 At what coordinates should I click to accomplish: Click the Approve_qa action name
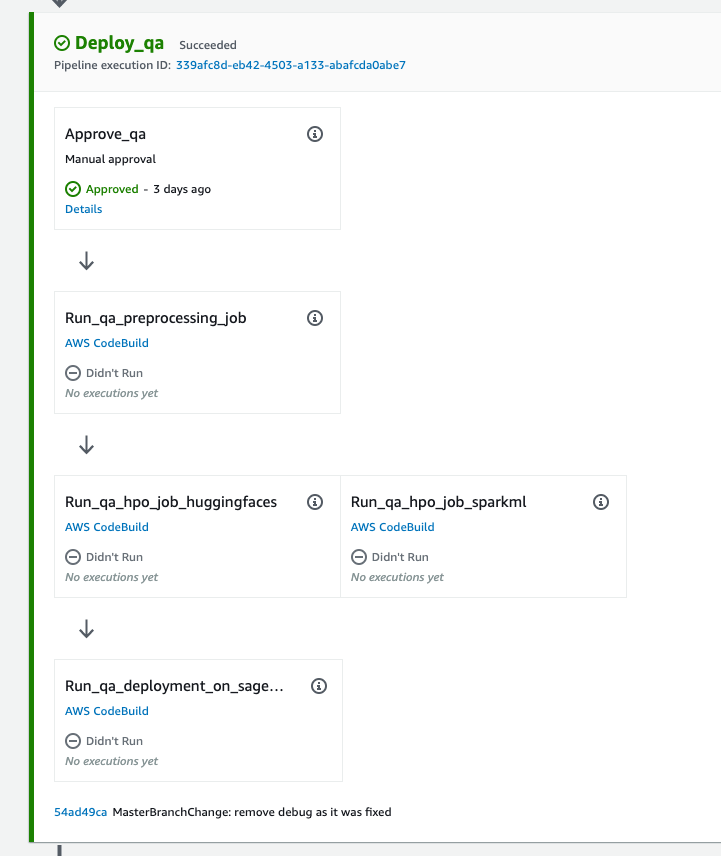[x=106, y=134]
